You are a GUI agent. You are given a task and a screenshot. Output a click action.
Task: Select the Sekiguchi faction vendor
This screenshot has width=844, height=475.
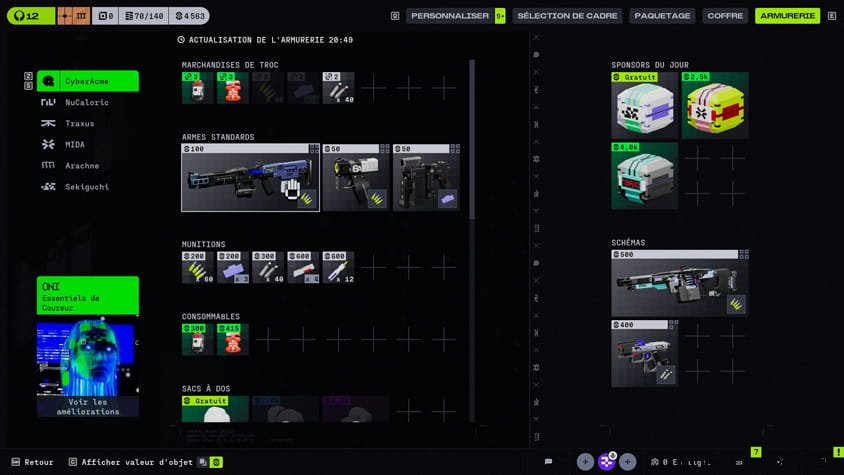pos(87,186)
